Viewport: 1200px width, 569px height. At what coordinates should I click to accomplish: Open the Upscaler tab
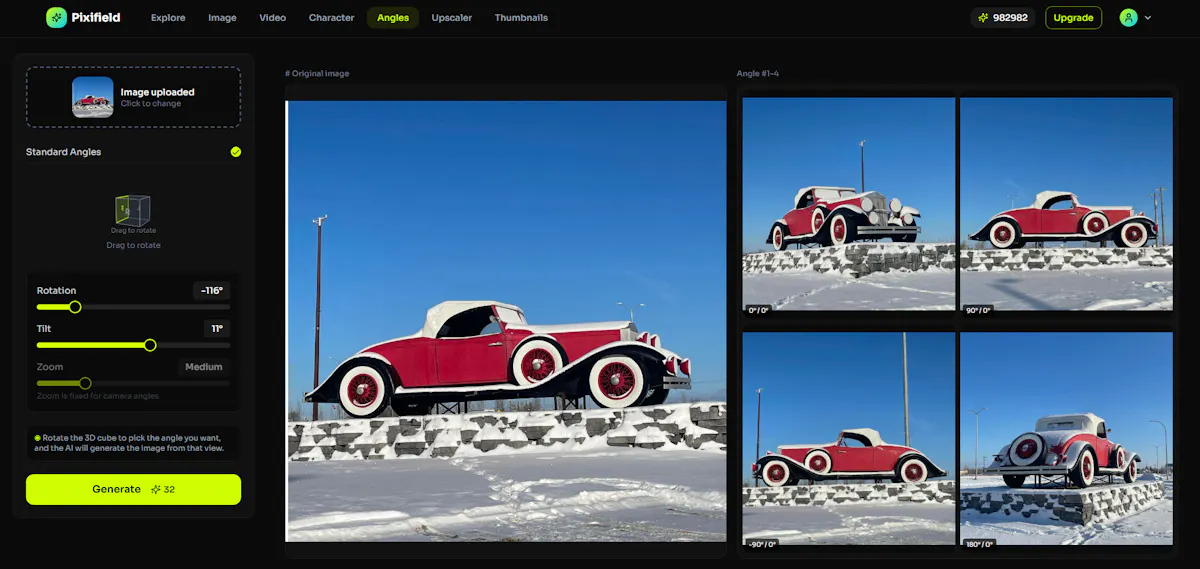point(452,18)
